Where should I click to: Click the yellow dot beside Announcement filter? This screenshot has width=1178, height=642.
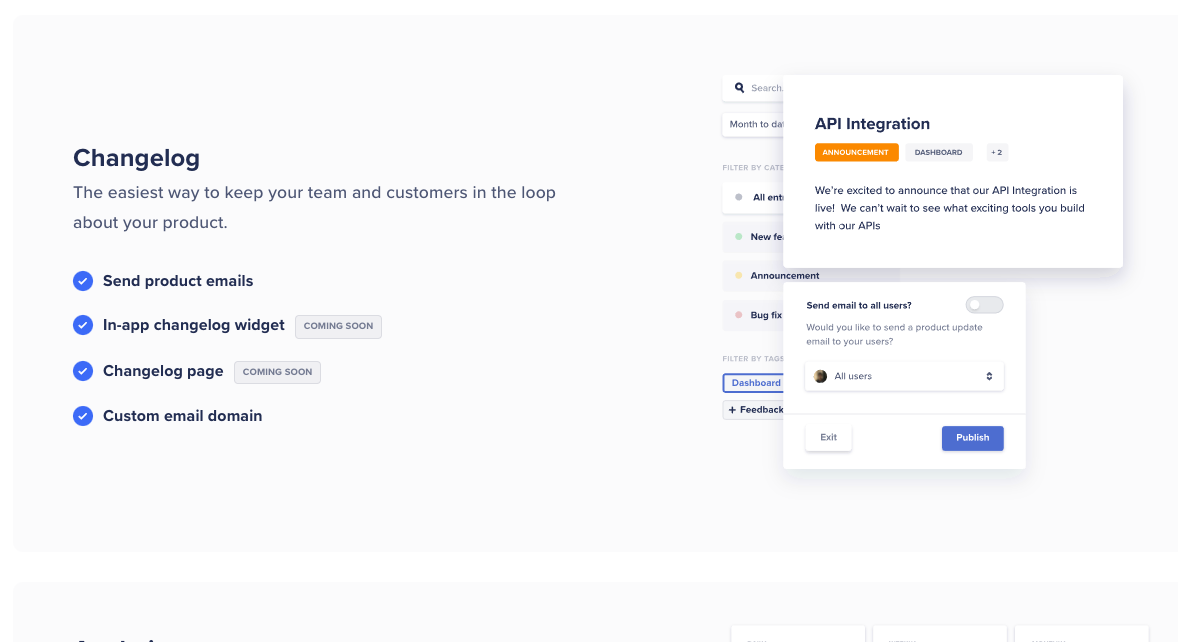point(739,276)
